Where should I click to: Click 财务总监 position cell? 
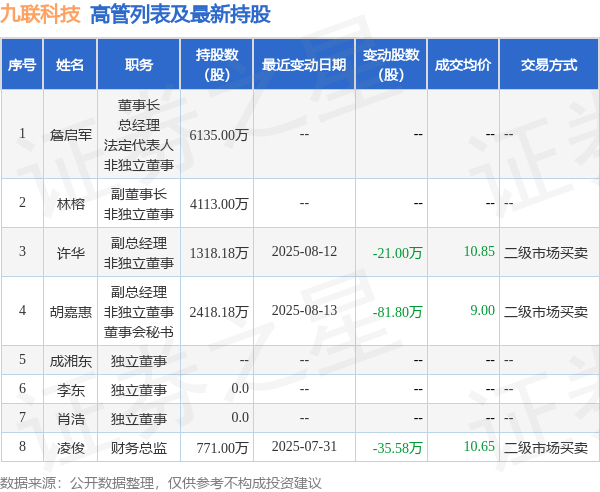pyautogui.click(x=139, y=448)
